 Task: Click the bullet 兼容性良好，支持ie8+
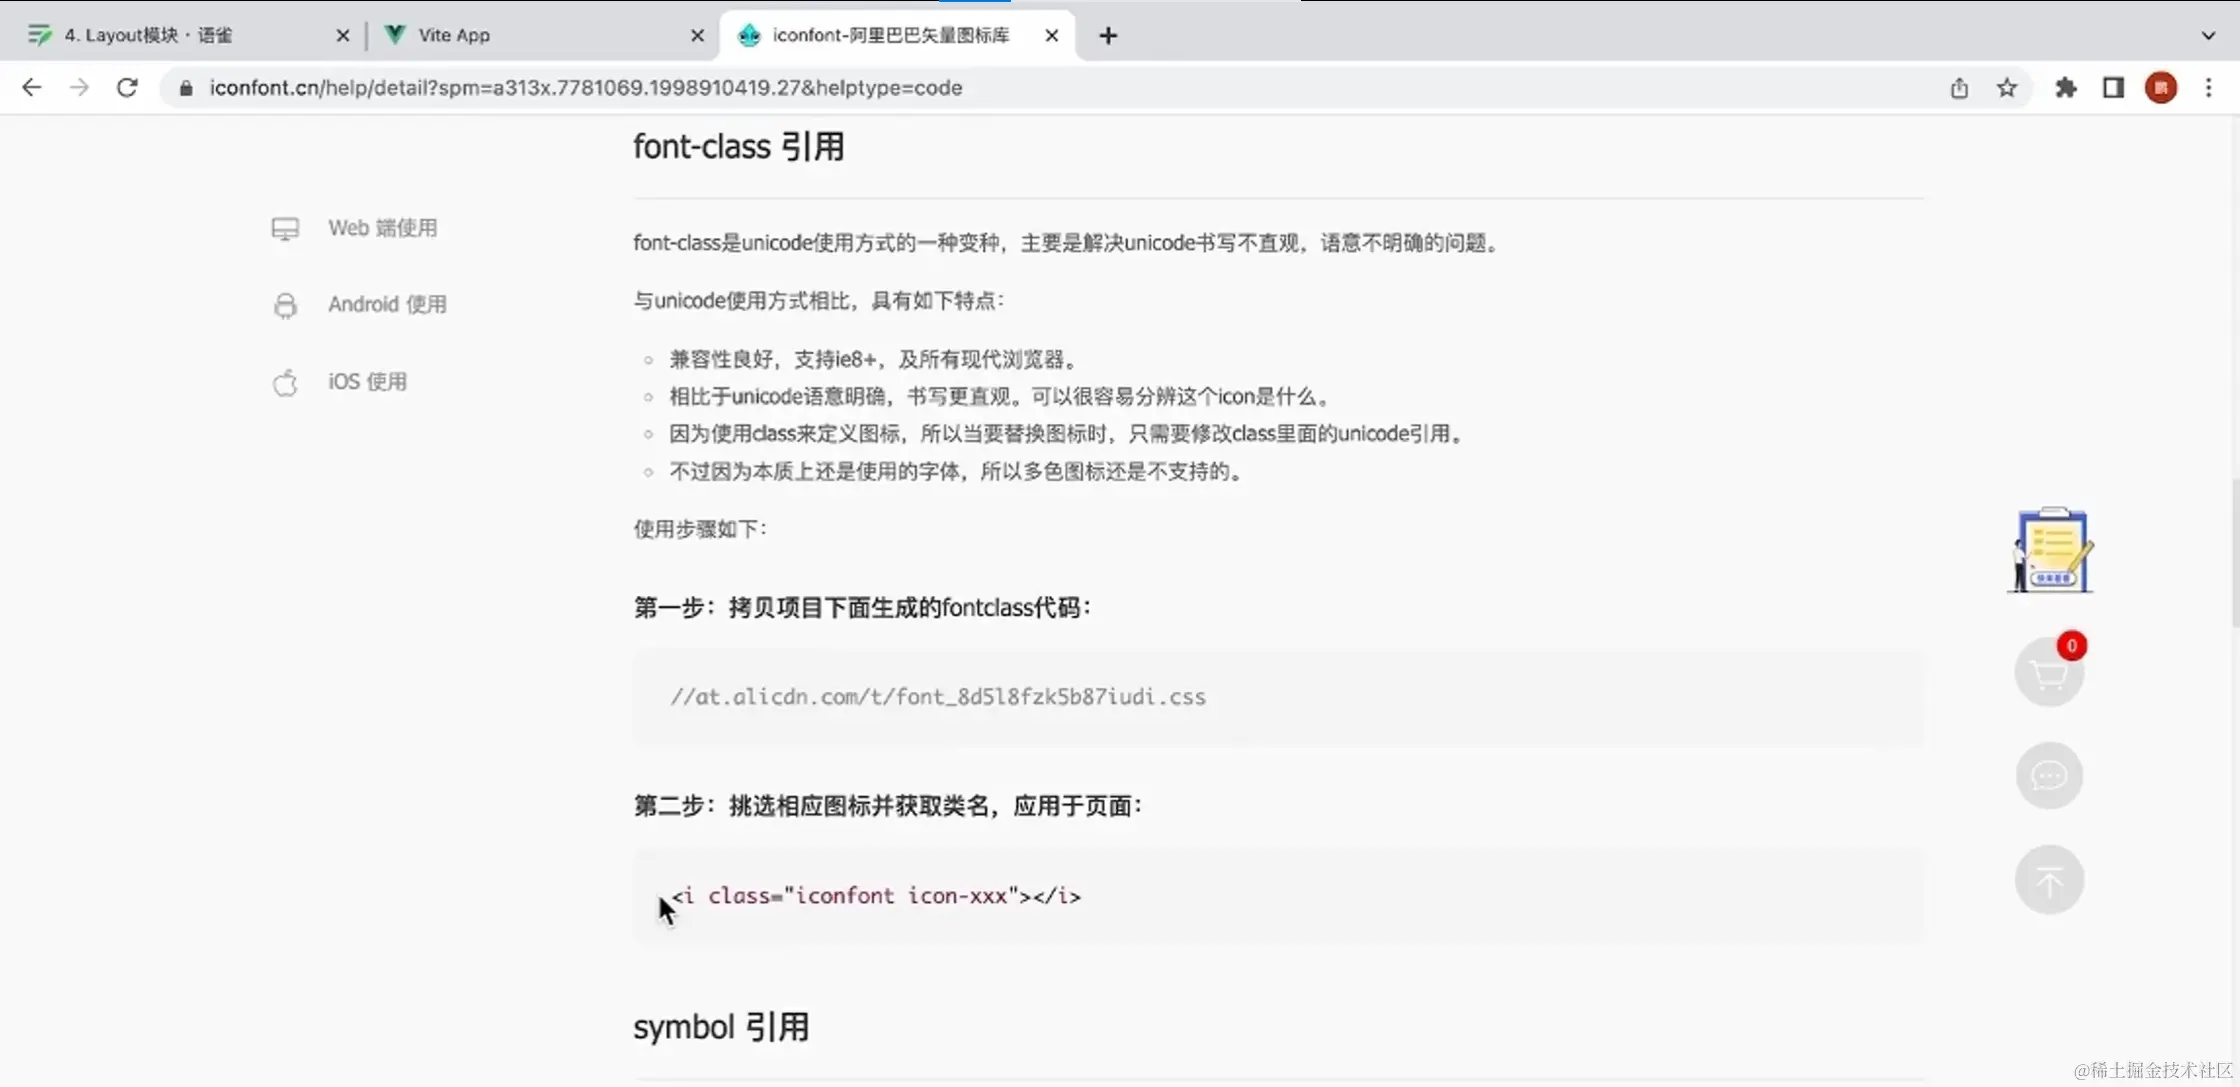point(874,360)
